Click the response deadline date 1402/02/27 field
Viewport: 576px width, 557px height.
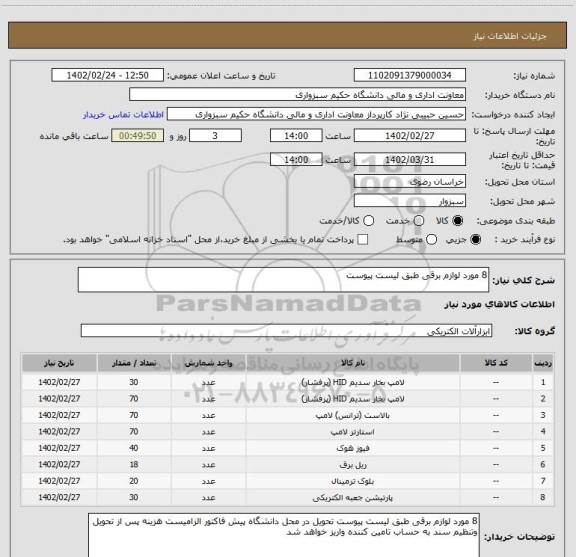(410, 136)
